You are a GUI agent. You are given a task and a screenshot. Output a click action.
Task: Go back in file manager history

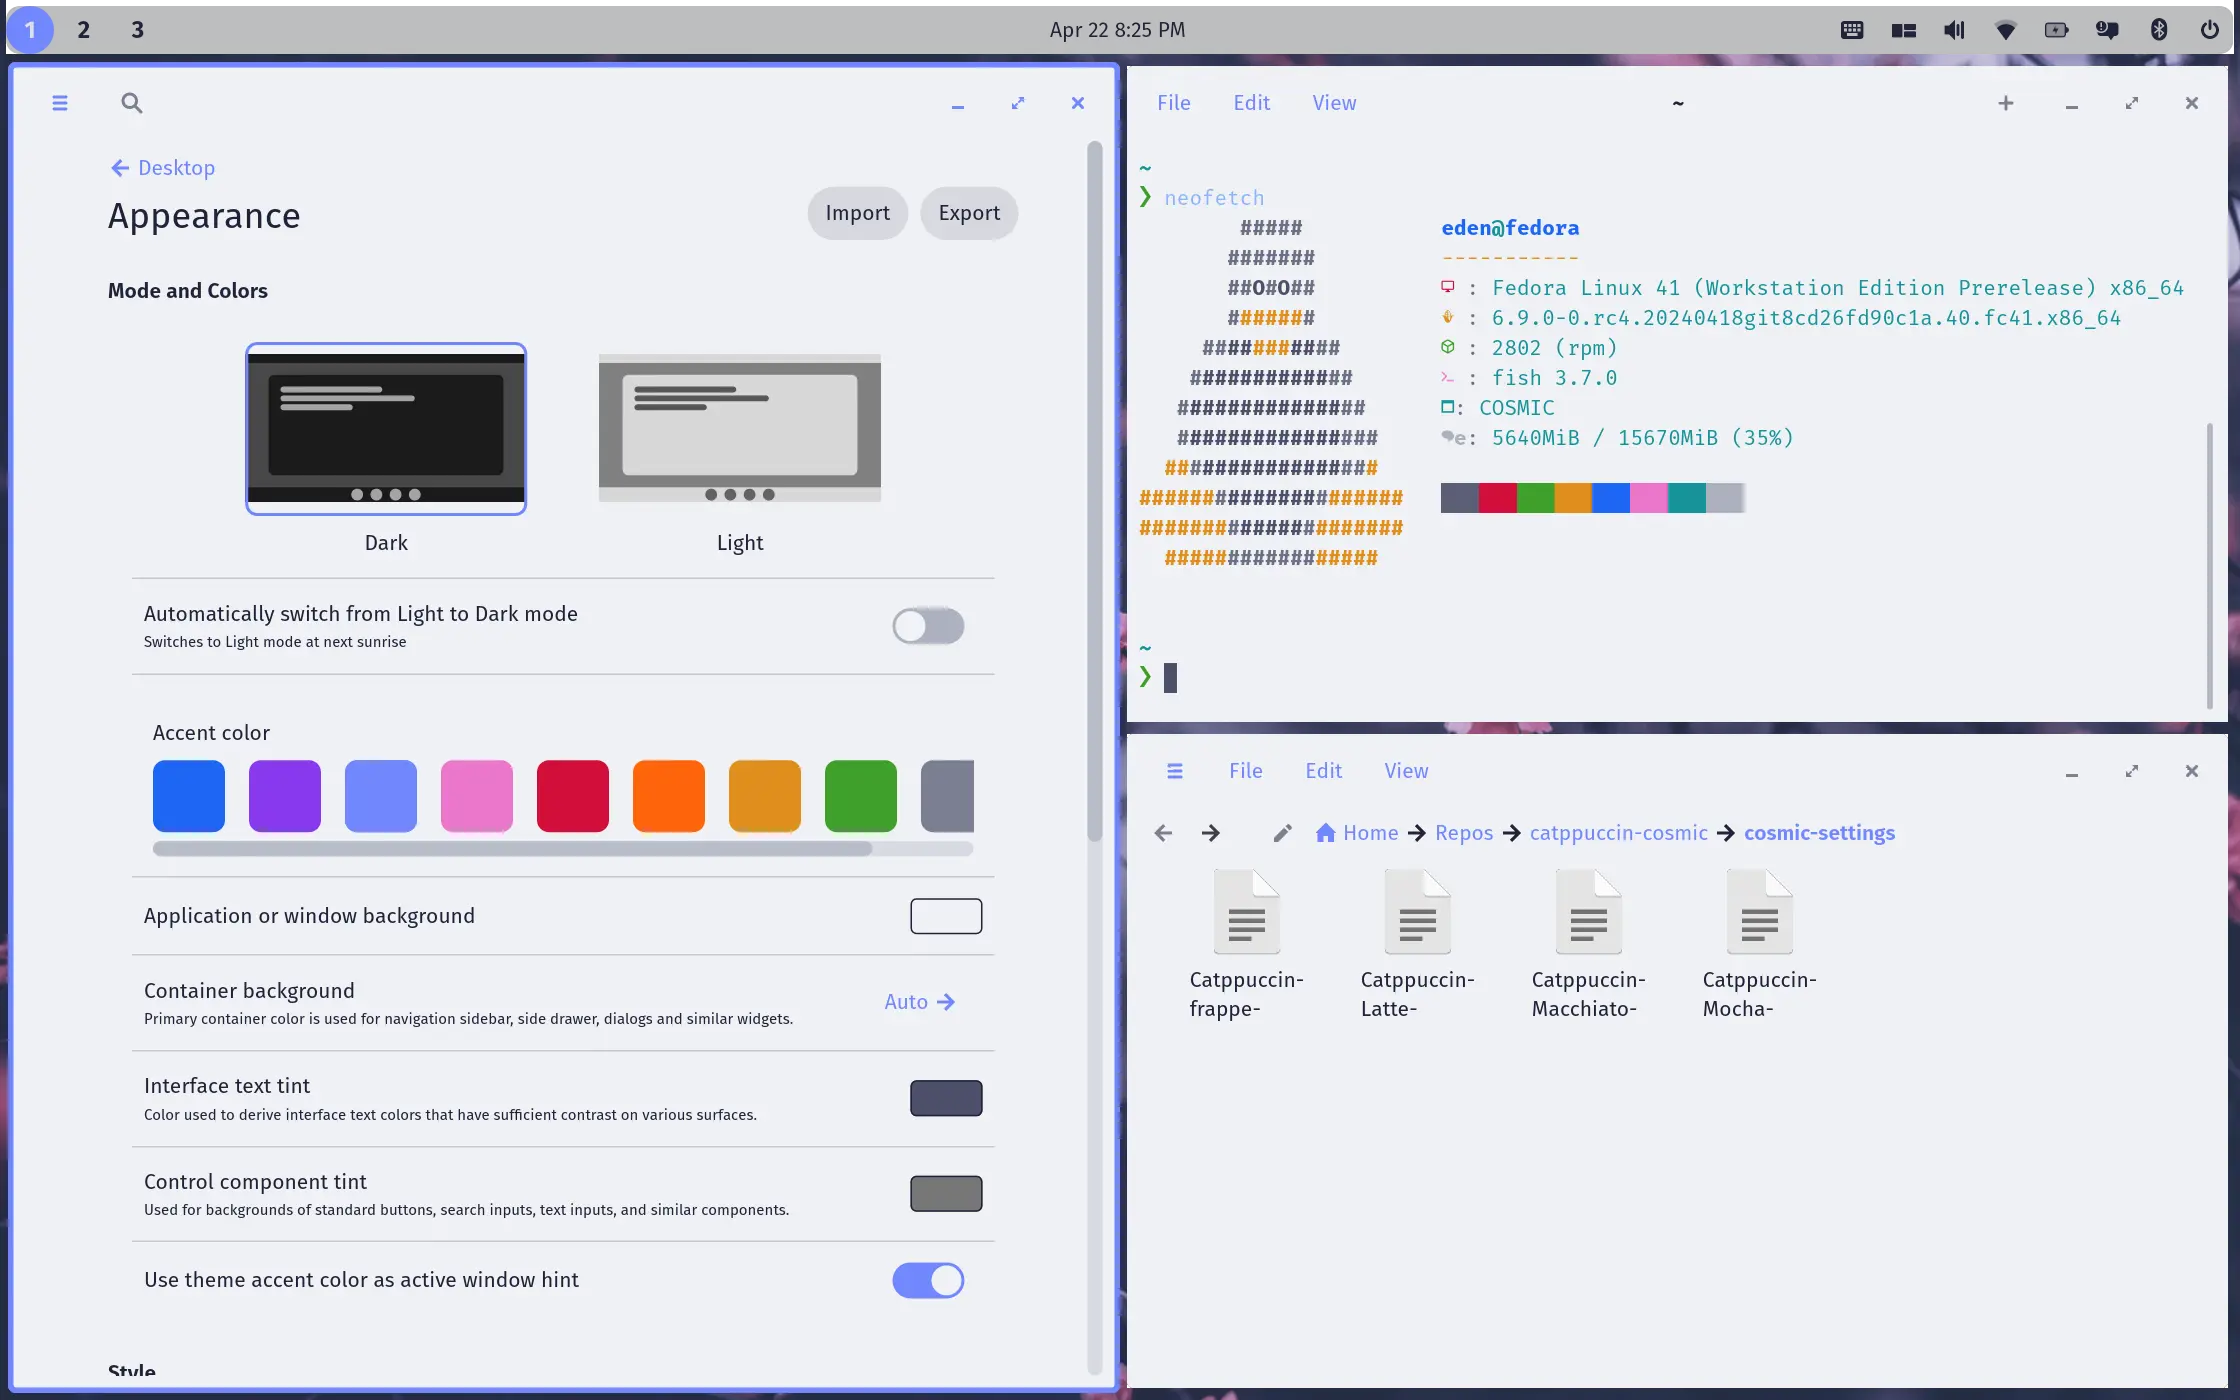(x=1162, y=833)
